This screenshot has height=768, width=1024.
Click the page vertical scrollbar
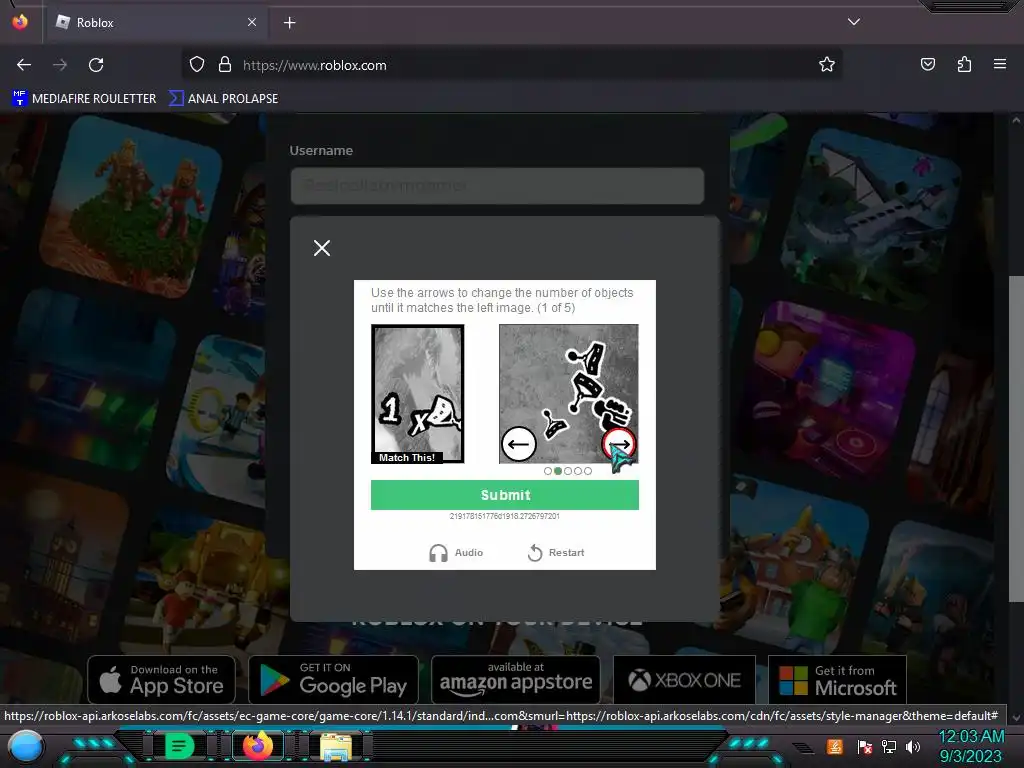click(1016, 438)
